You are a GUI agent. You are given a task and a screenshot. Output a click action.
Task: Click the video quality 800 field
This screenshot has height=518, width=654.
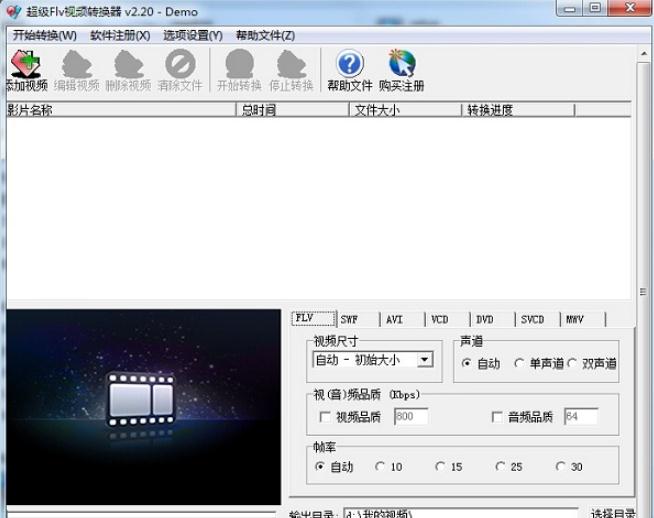(411, 416)
